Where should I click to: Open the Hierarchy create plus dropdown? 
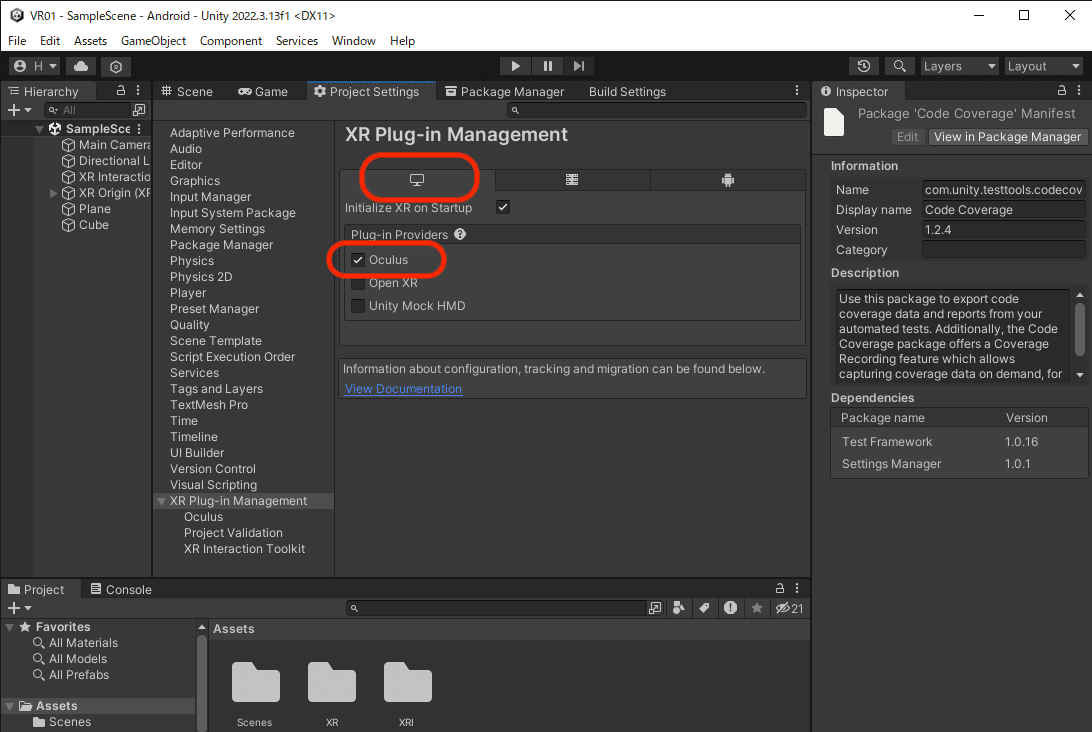click(19, 110)
